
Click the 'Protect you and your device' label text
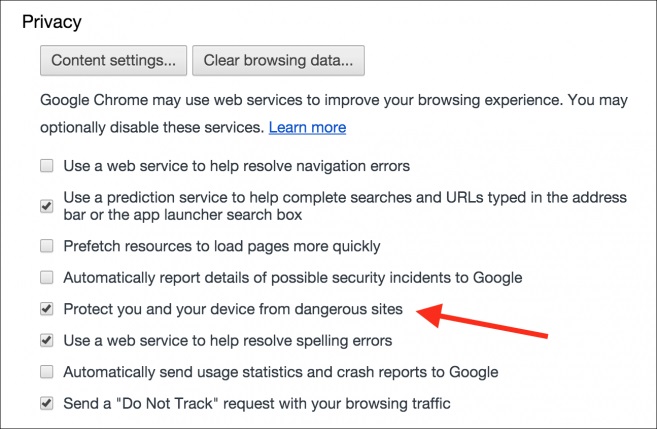coord(233,309)
